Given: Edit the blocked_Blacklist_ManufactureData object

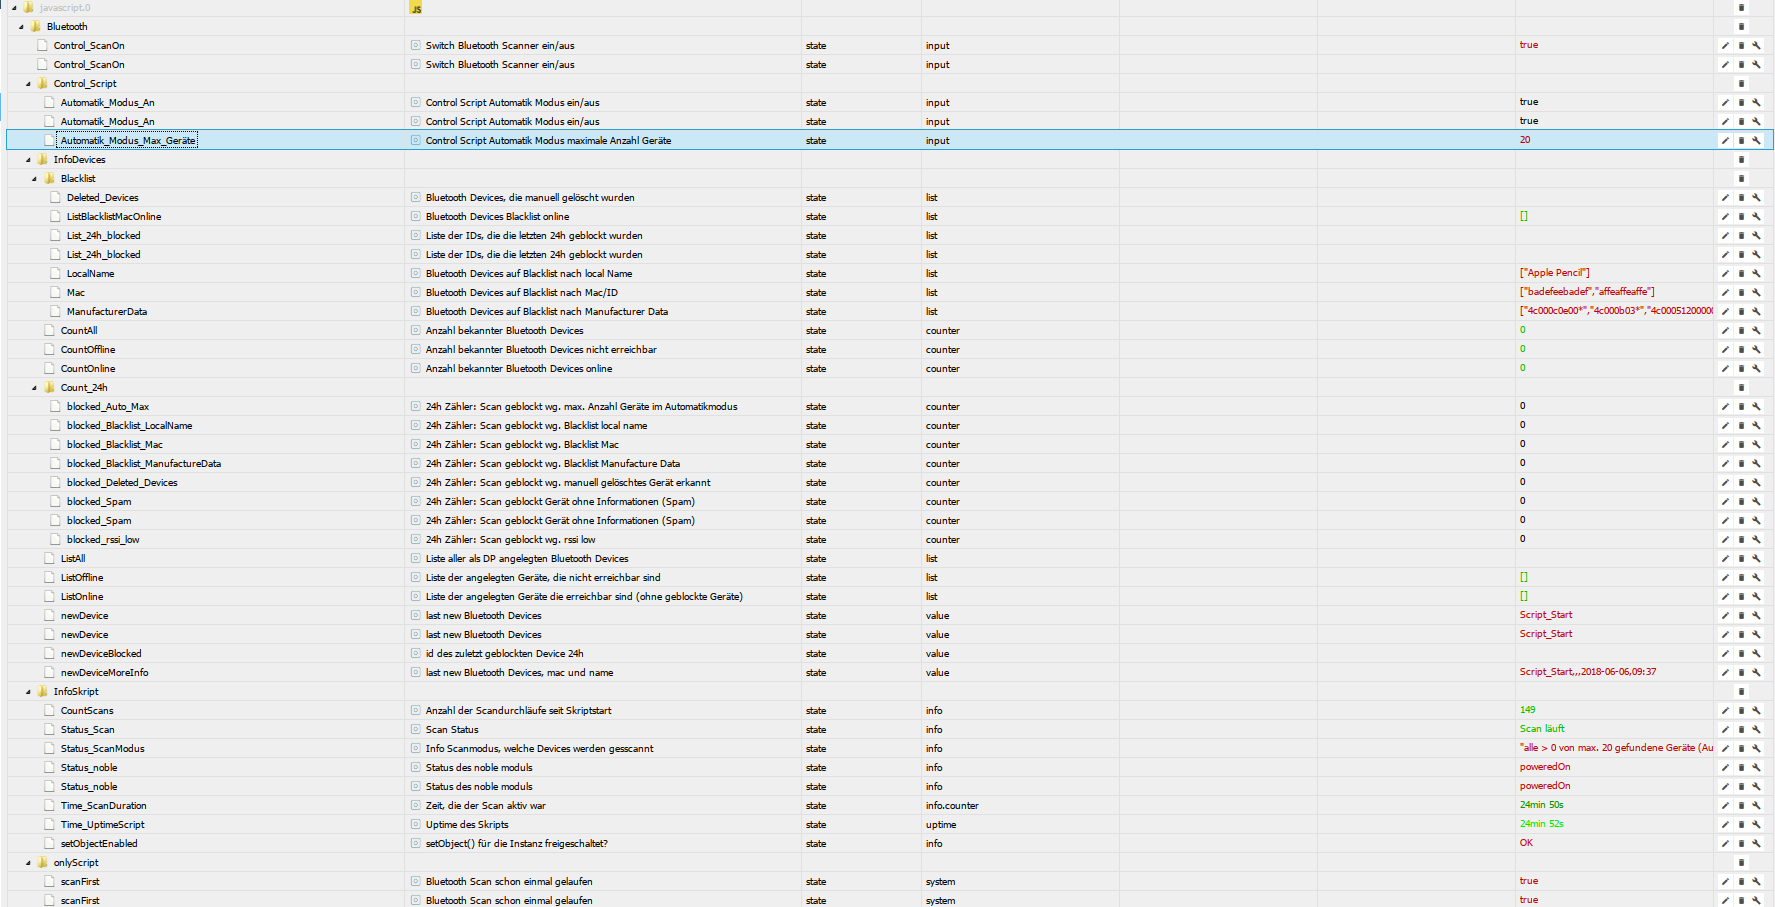Looking at the screenshot, I should [x=1725, y=464].
